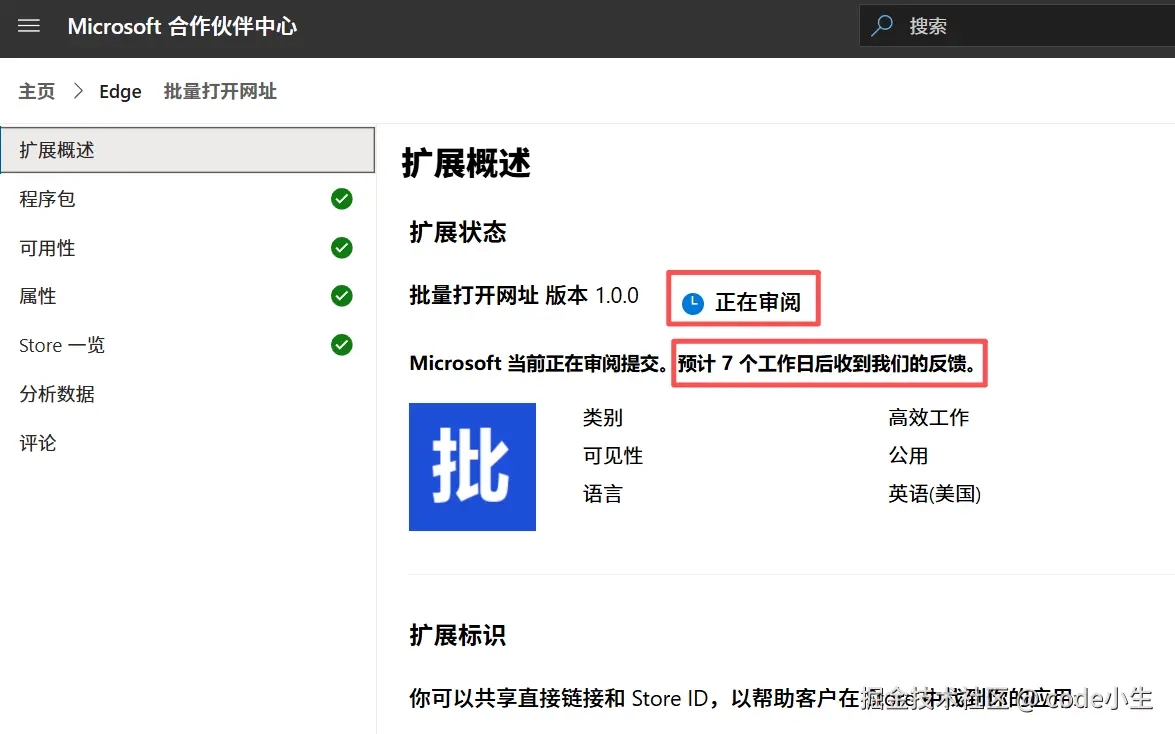This screenshot has width=1175, height=734.
Task: Click the 扩展概述 page heading
Action: click(466, 163)
